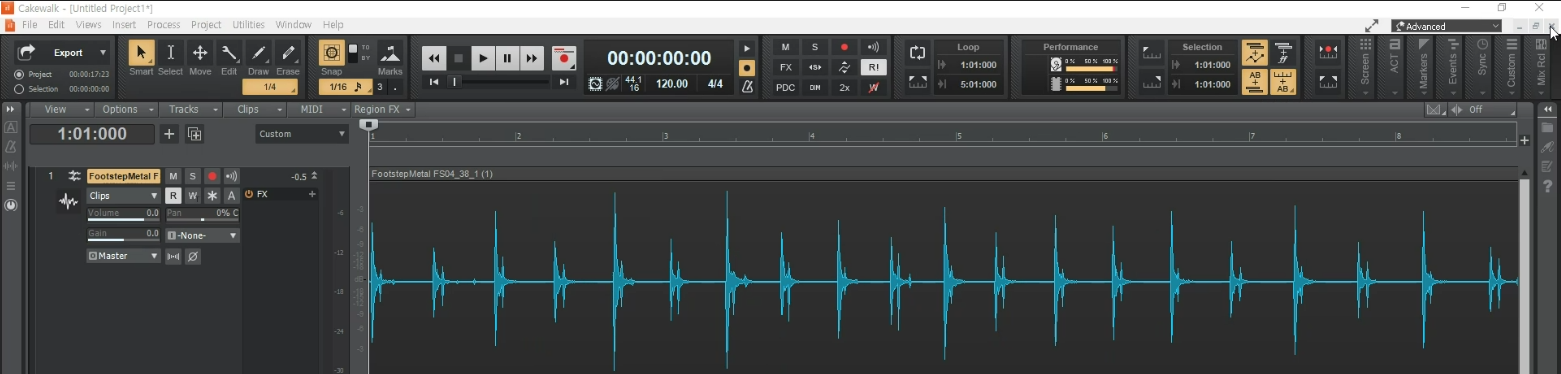This screenshot has height=374, width=1561.
Task: Click the add track folder icon
Action: [194, 134]
